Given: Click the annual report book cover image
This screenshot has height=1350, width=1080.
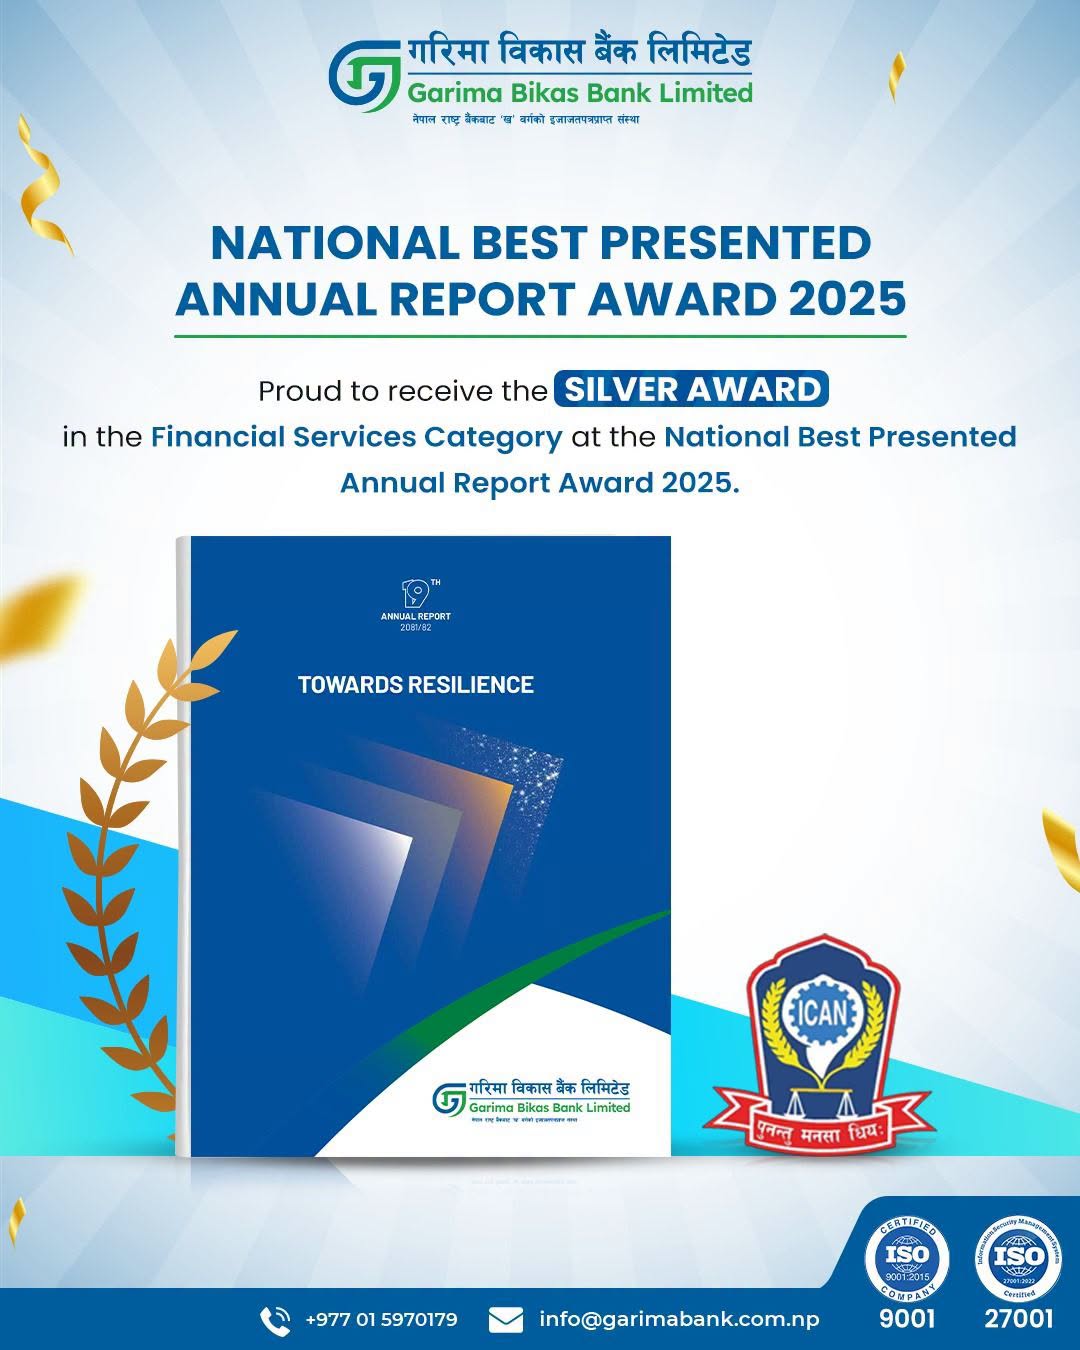Looking at the screenshot, I should (423, 846).
